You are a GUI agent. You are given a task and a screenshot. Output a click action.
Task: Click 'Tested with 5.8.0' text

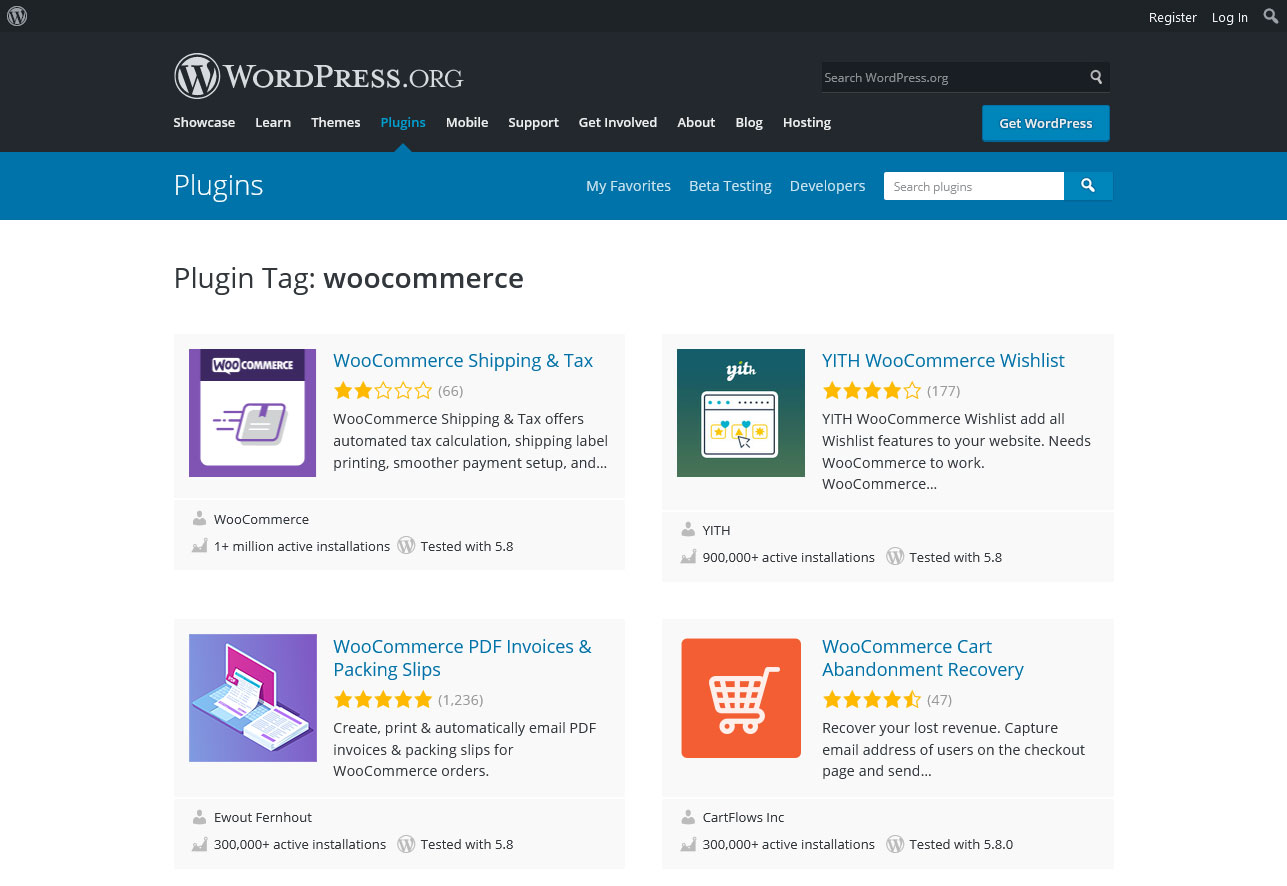pyautogui.click(x=961, y=844)
